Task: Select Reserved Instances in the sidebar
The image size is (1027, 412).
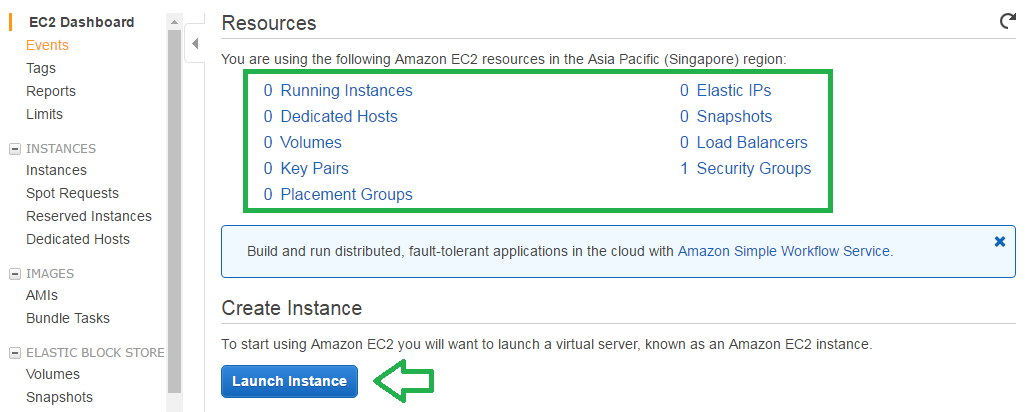Action: (x=88, y=216)
